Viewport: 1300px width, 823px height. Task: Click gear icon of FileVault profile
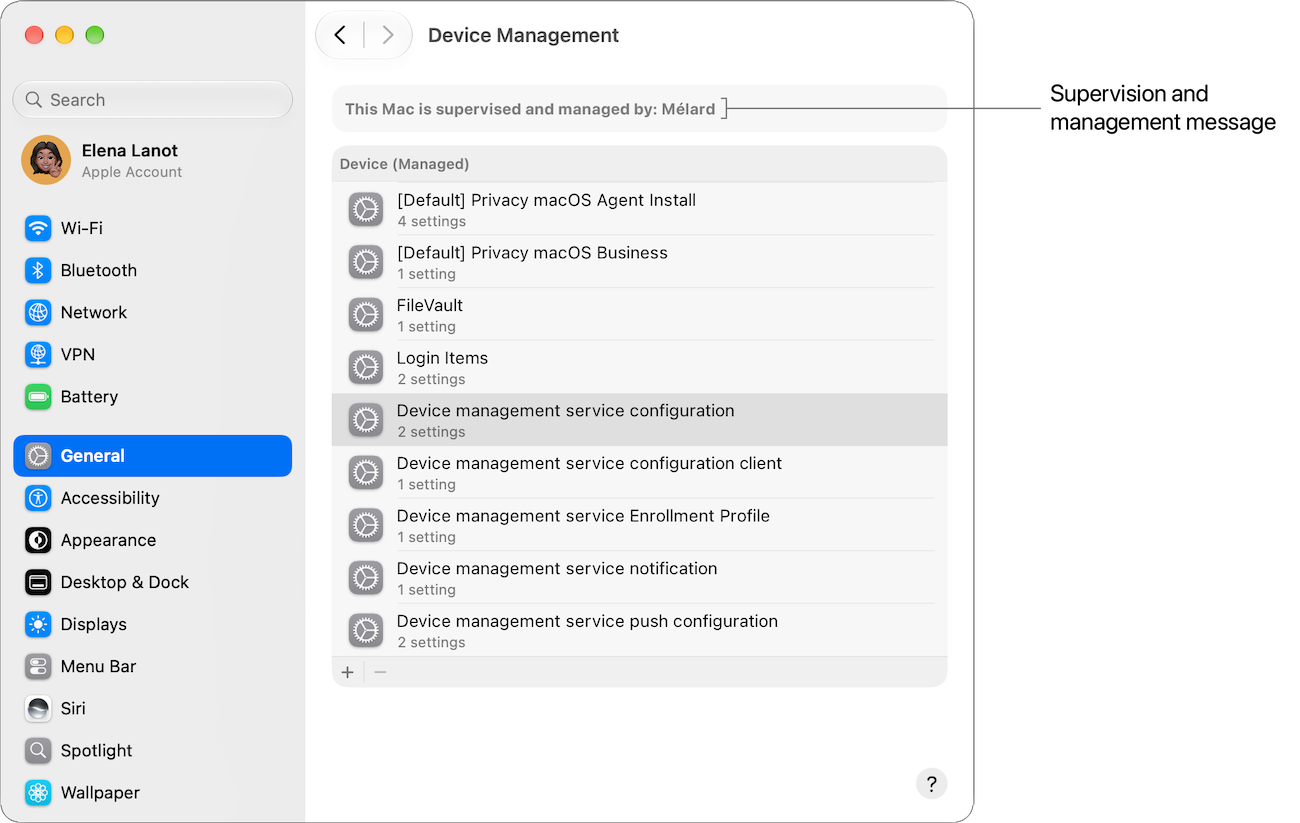pos(366,315)
